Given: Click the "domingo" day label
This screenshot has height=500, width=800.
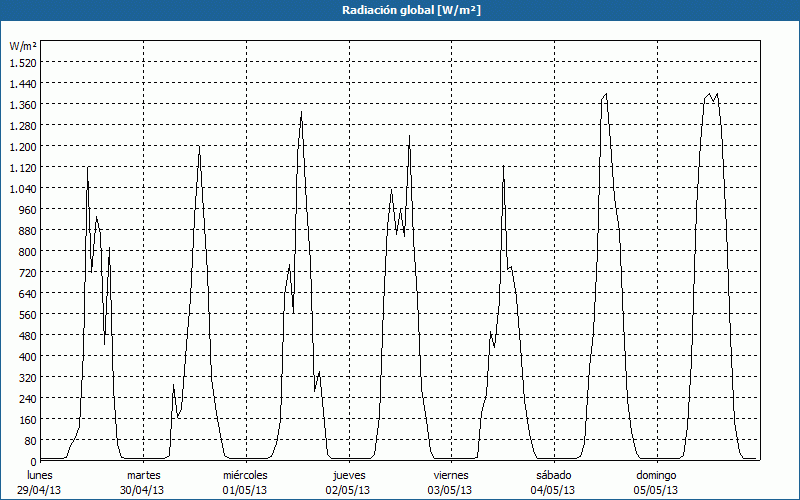Looking at the screenshot, I should 657,475.
